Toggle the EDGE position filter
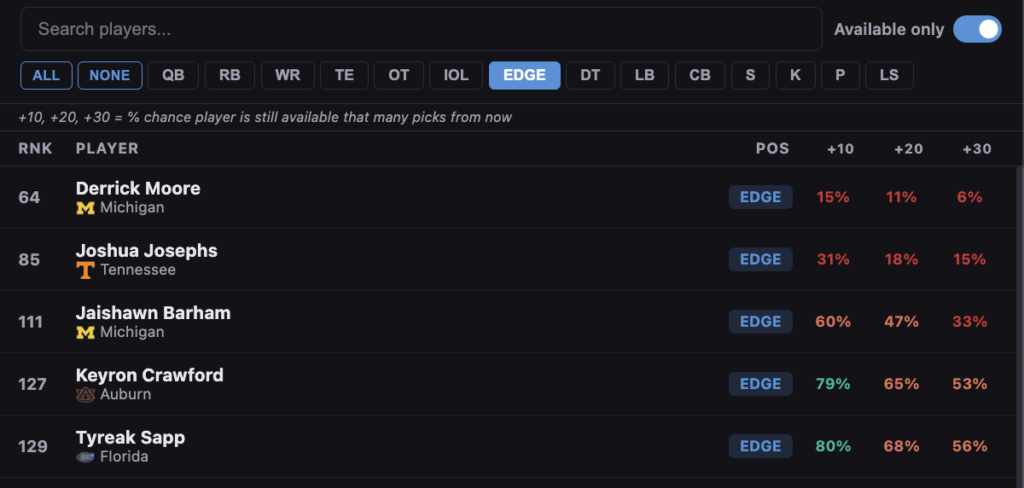Screen dimensions: 1024x488 524,75
